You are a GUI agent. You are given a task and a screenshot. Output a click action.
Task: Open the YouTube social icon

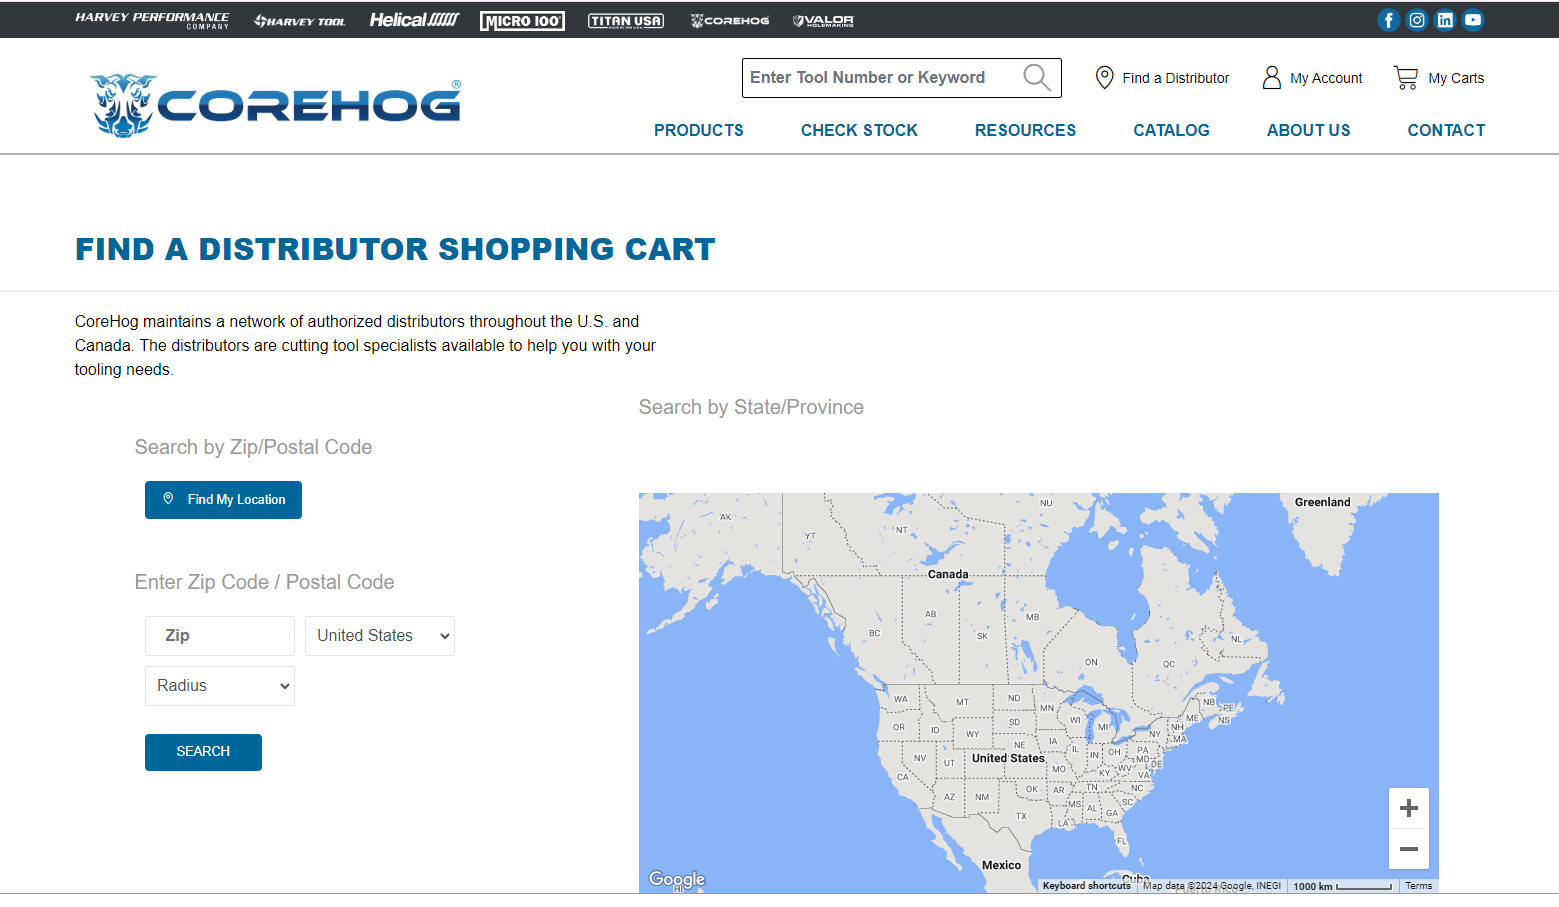pos(1472,20)
